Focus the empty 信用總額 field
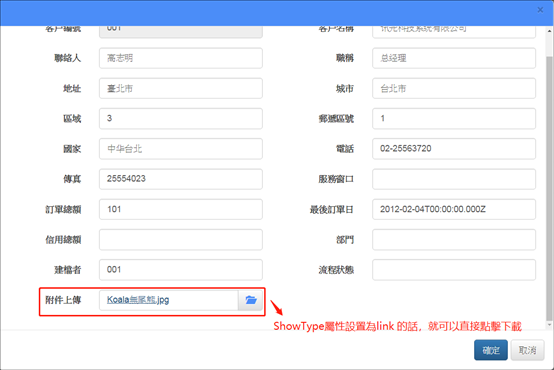The height and width of the screenshot is (370, 554). [181, 240]
